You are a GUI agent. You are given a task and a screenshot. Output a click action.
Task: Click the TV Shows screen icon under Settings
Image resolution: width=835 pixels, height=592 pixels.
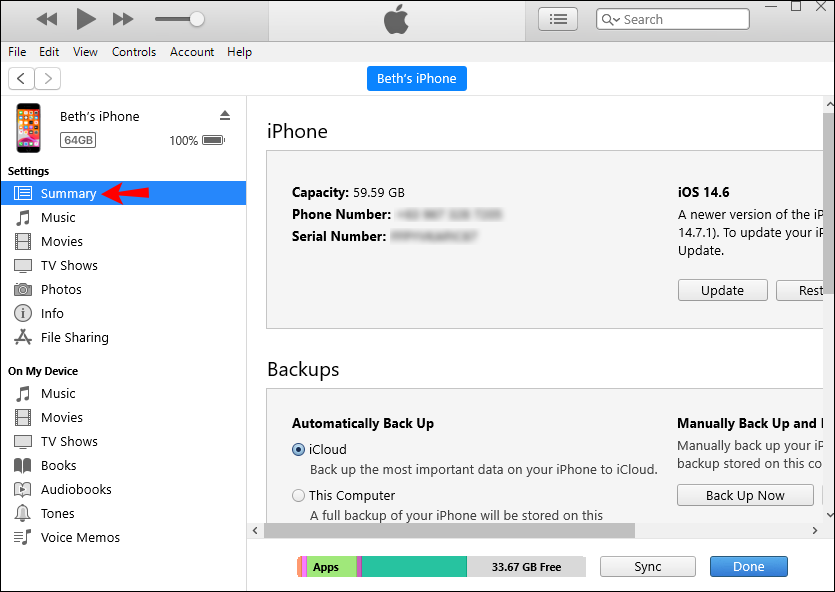point(23,265)
